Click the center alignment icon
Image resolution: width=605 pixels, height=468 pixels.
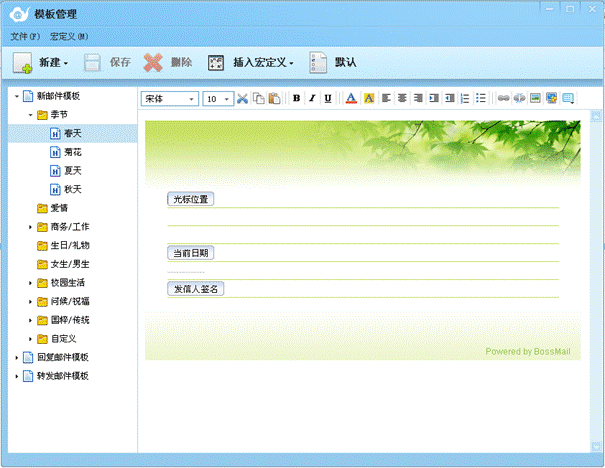click(402, 98)
